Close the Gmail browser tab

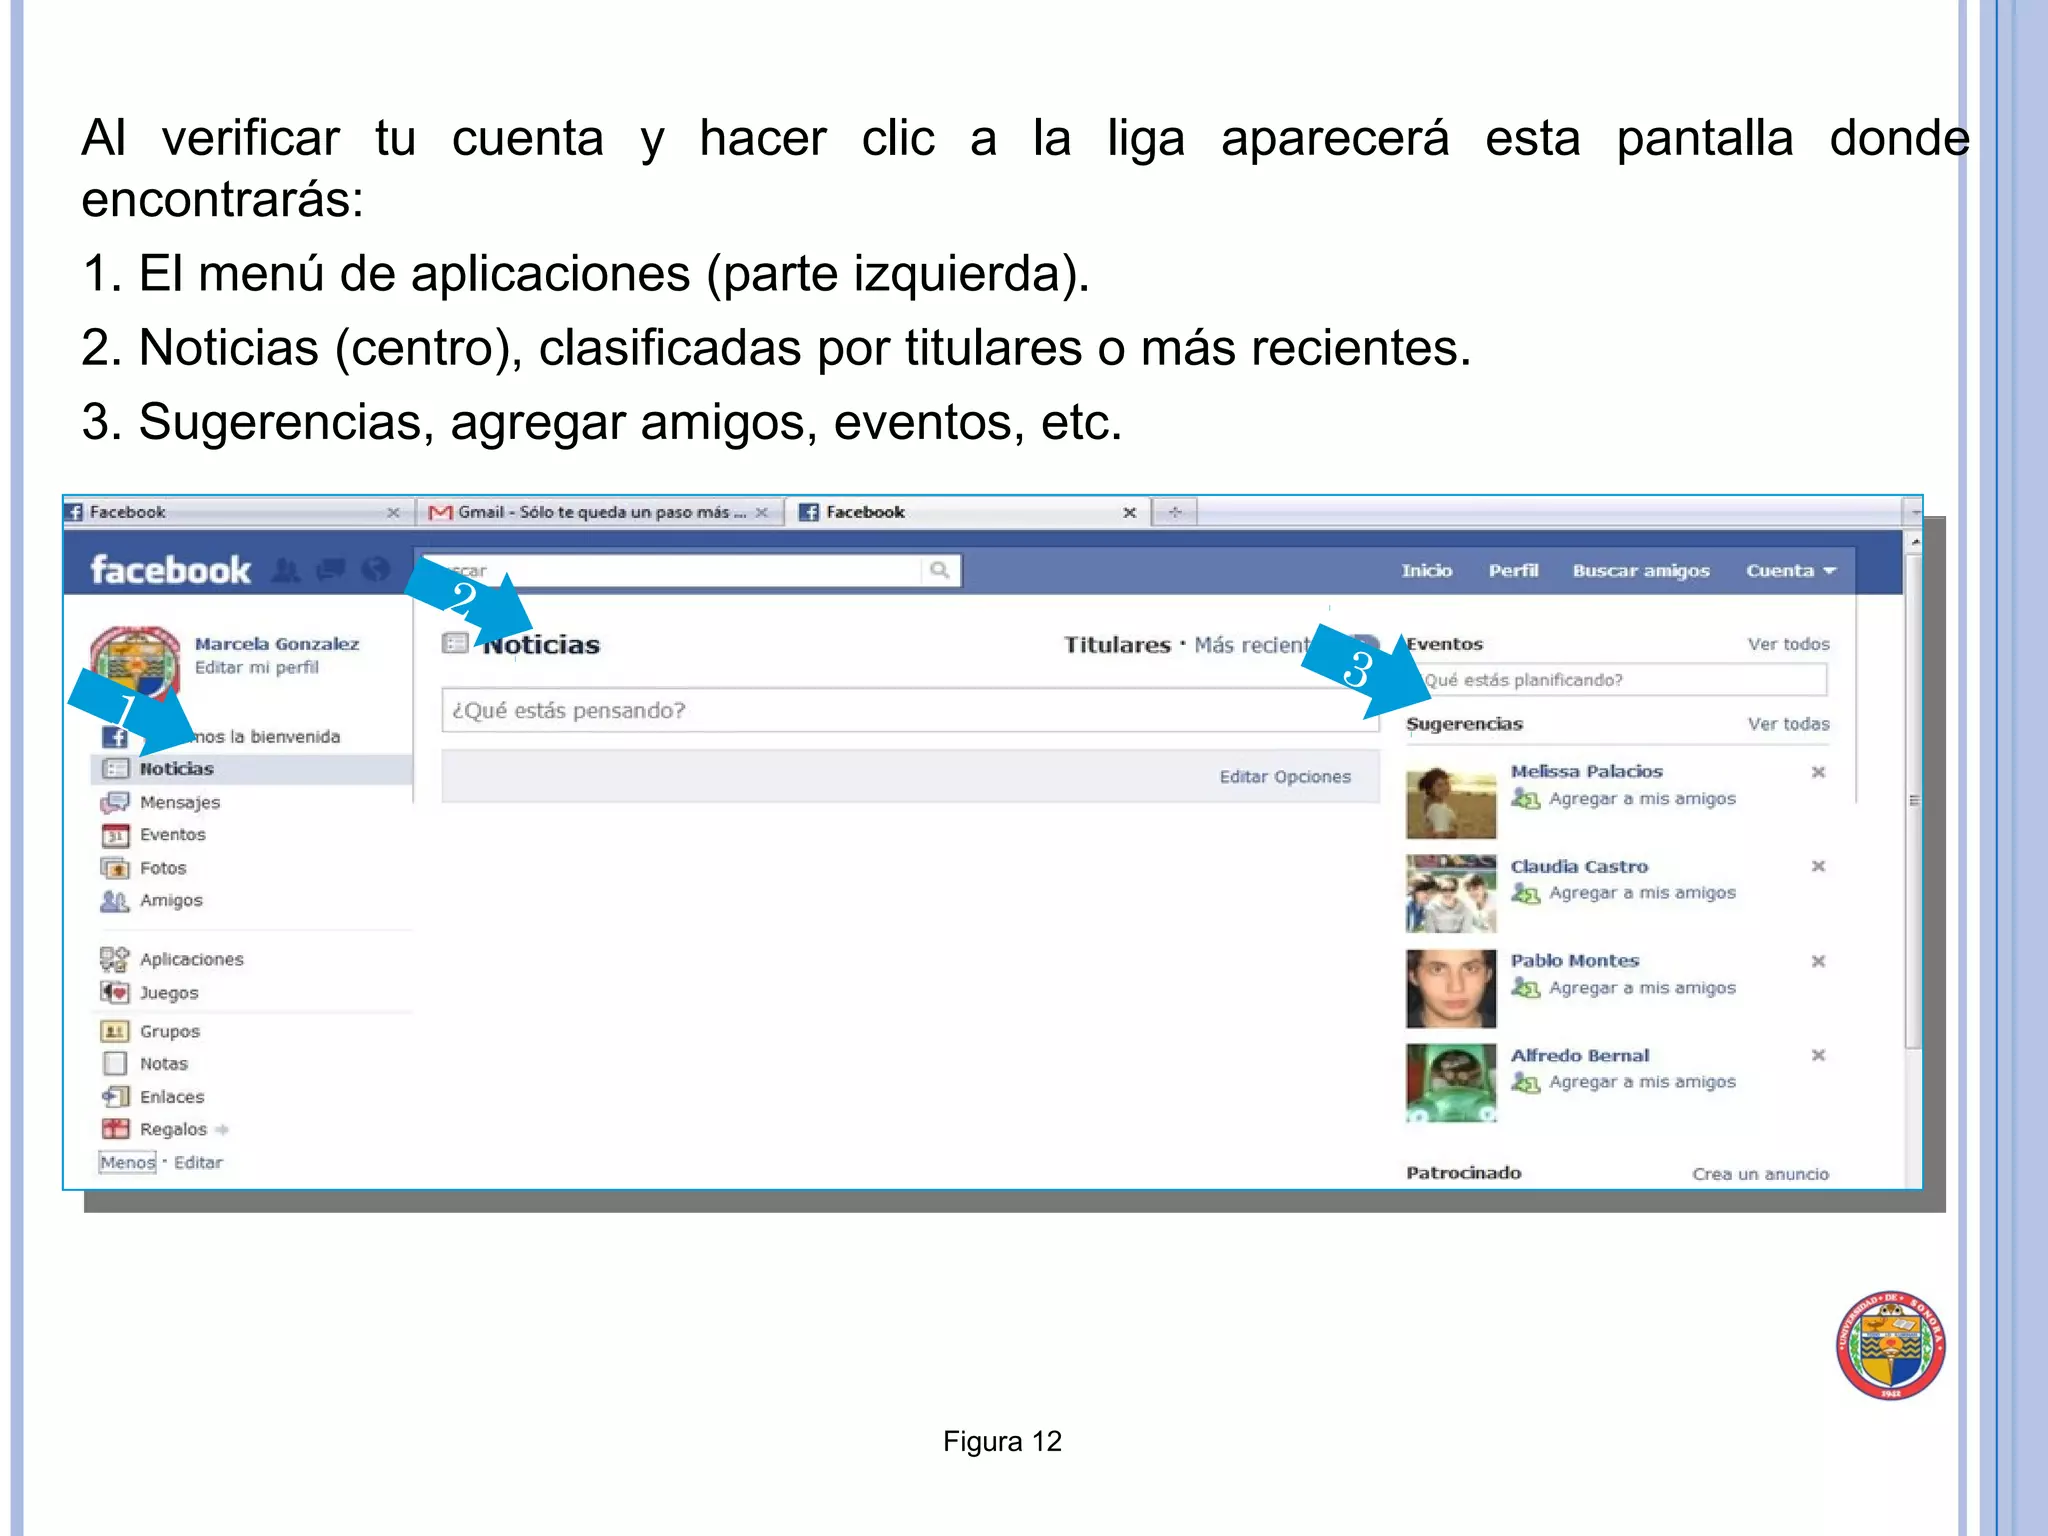click(762, 512)
